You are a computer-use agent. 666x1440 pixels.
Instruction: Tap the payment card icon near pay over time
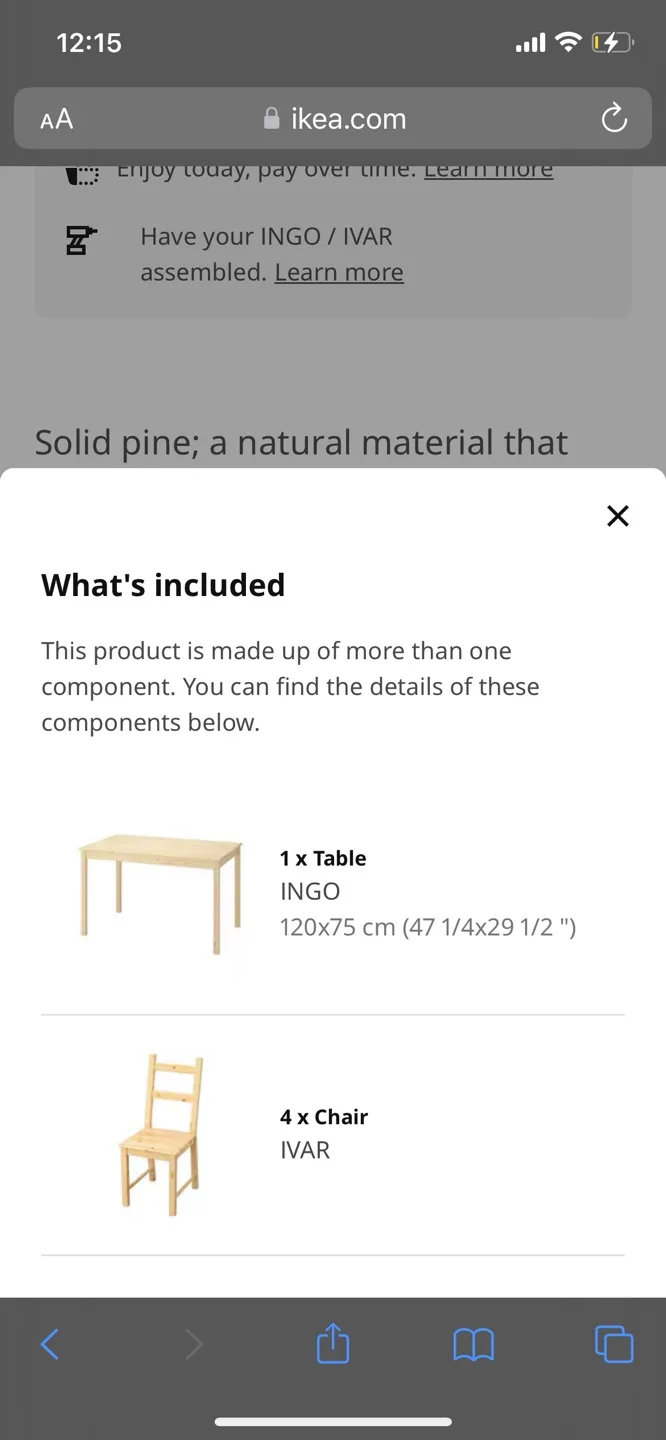[x=81, y=172]
